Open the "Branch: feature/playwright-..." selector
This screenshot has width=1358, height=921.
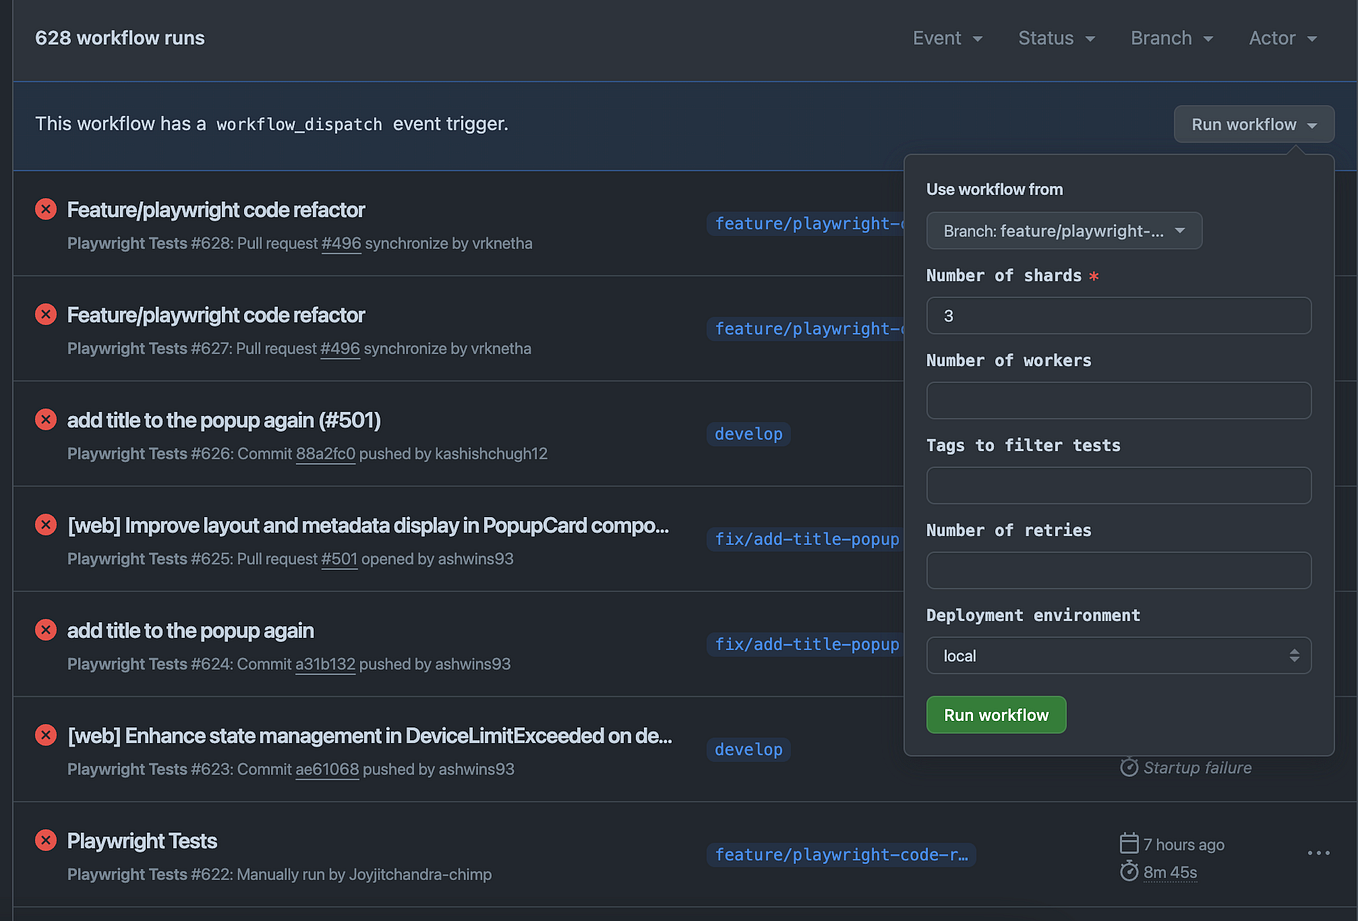(1064, 231)
